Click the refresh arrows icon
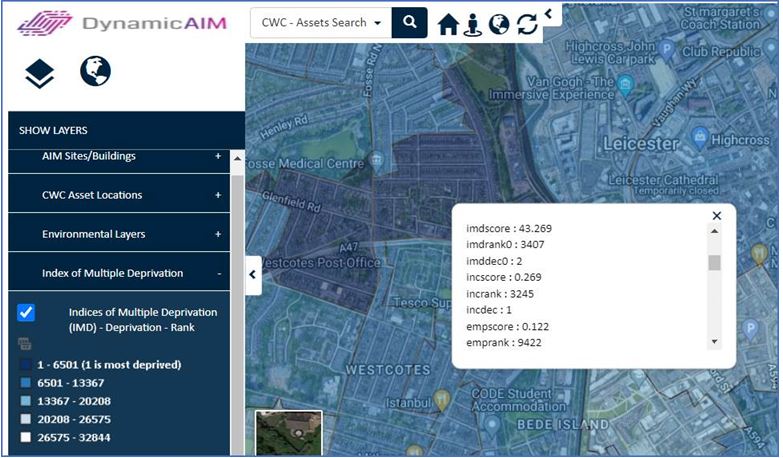Image resolution: width=783 pixels, height=458 pixels. (527, 24)
